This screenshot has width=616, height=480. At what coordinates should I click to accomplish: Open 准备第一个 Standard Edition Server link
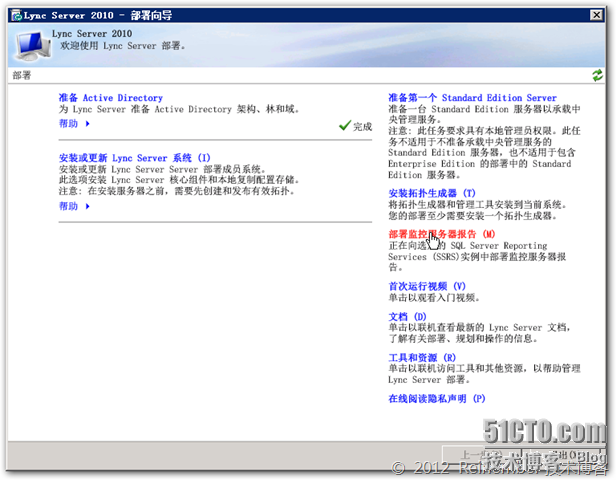coord(472,97)
